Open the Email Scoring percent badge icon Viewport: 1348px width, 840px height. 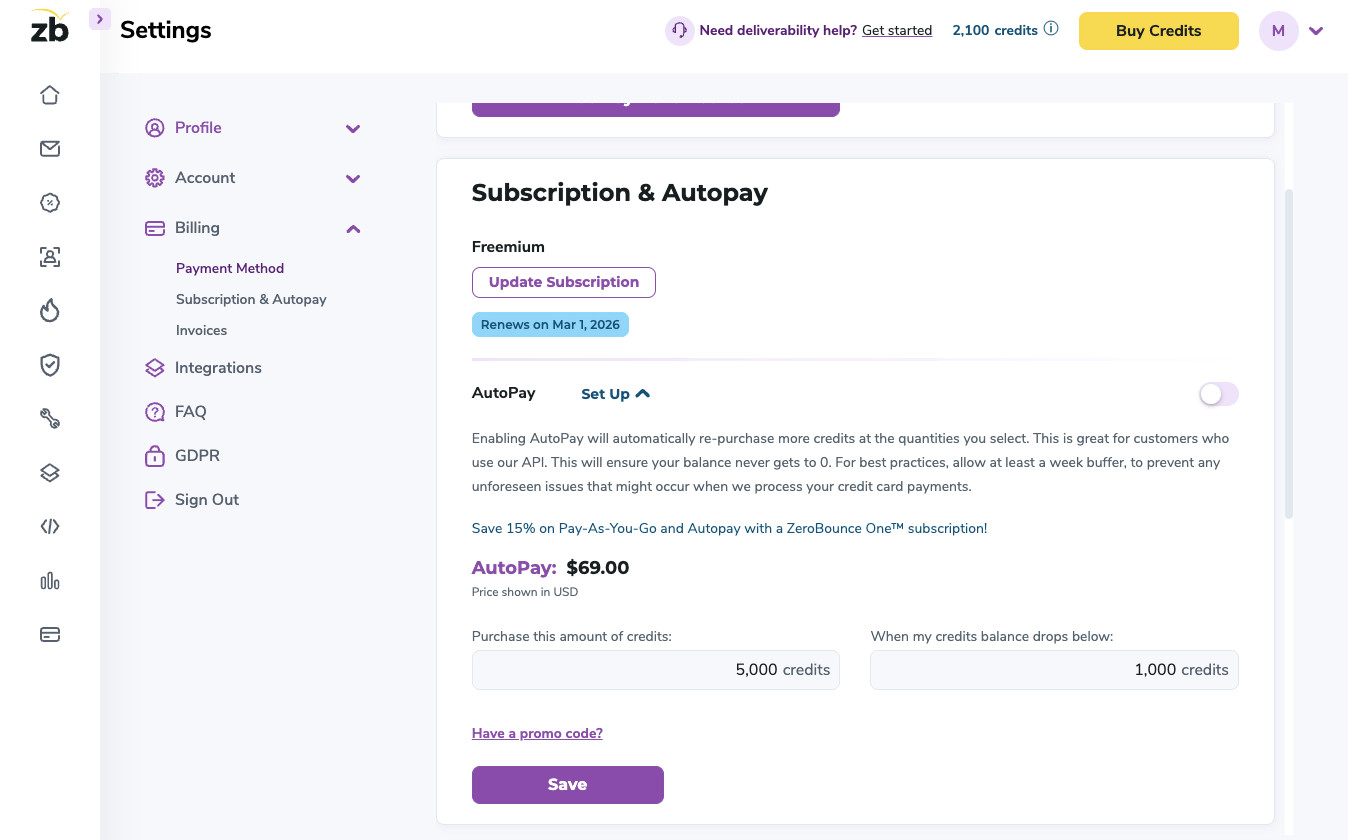(49, 202)
